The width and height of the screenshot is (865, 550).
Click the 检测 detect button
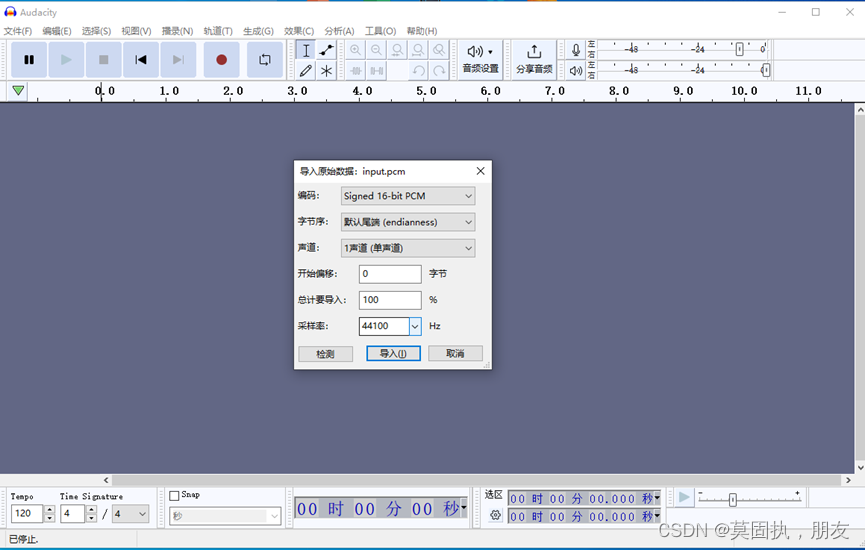325,354
